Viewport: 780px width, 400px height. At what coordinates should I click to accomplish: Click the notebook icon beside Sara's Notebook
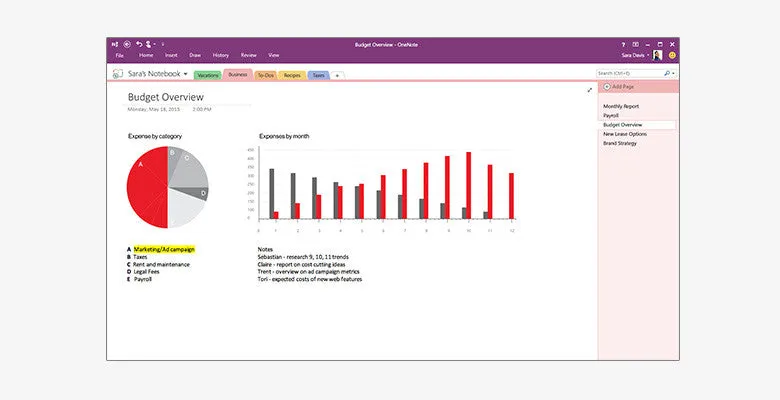[117, 74]
